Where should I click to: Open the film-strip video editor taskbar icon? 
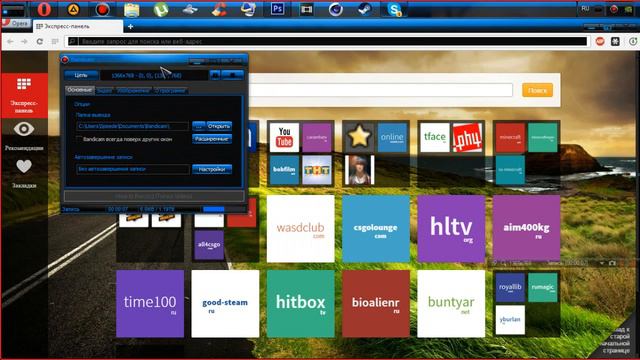tap(307, 9)
